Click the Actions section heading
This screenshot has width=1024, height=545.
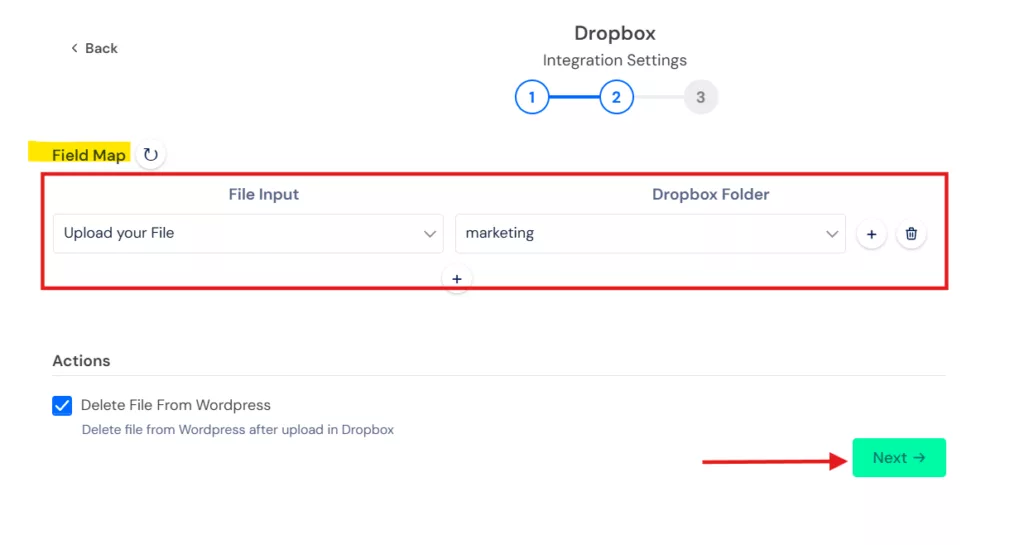tap(81, 360)
